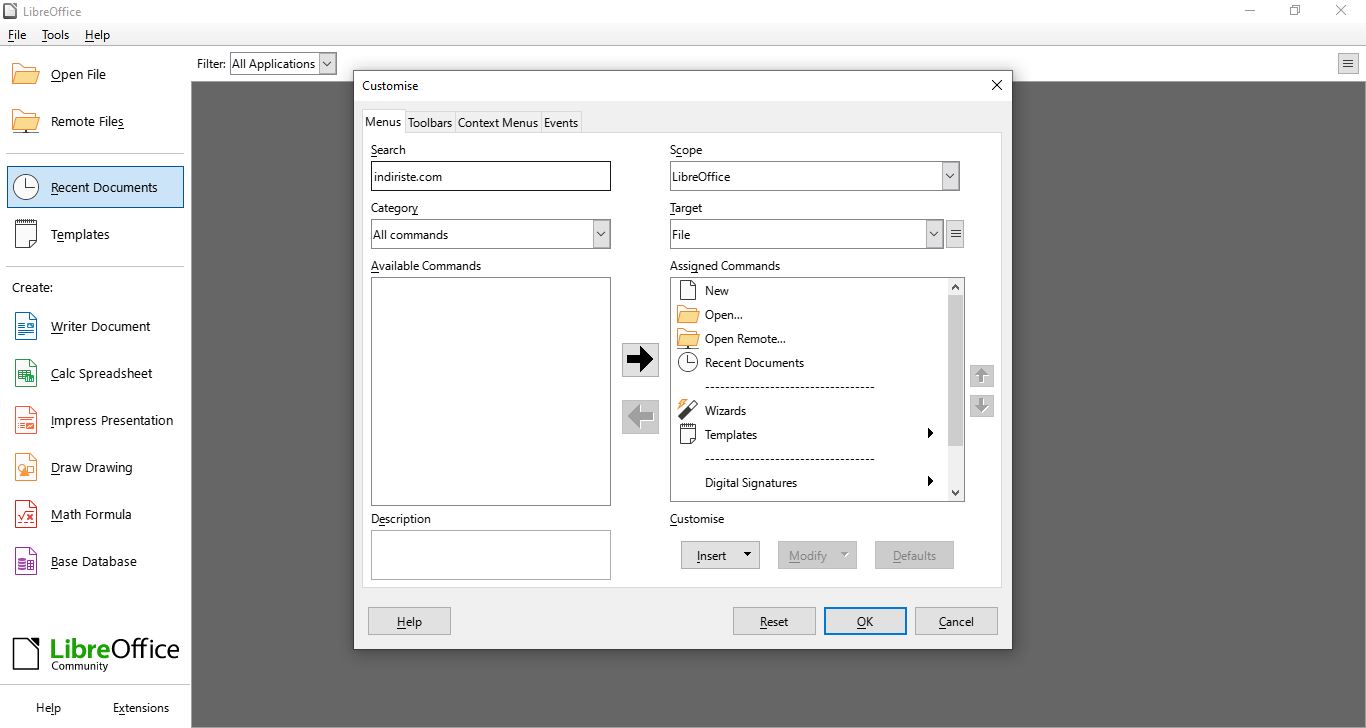This screenshot has height=728, width=1366.
Task: Click the Cancel button
Action: tap(956, 621)
